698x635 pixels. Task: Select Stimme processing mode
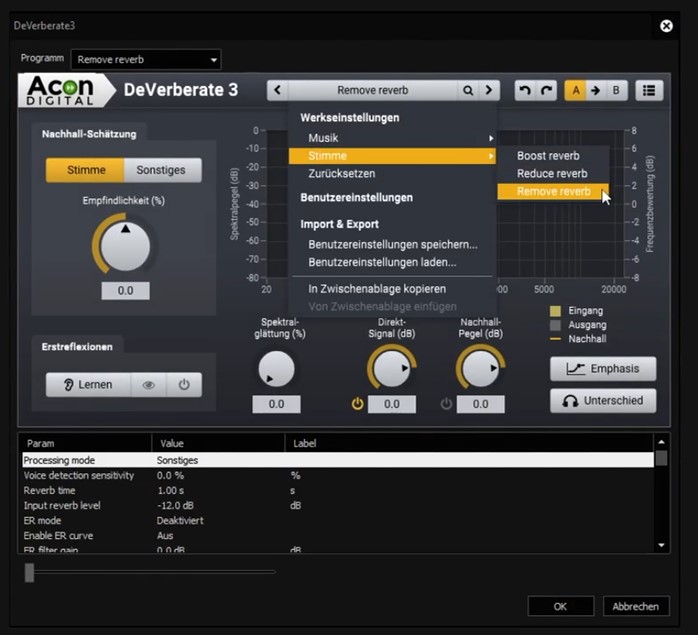[x=85, y=170]
